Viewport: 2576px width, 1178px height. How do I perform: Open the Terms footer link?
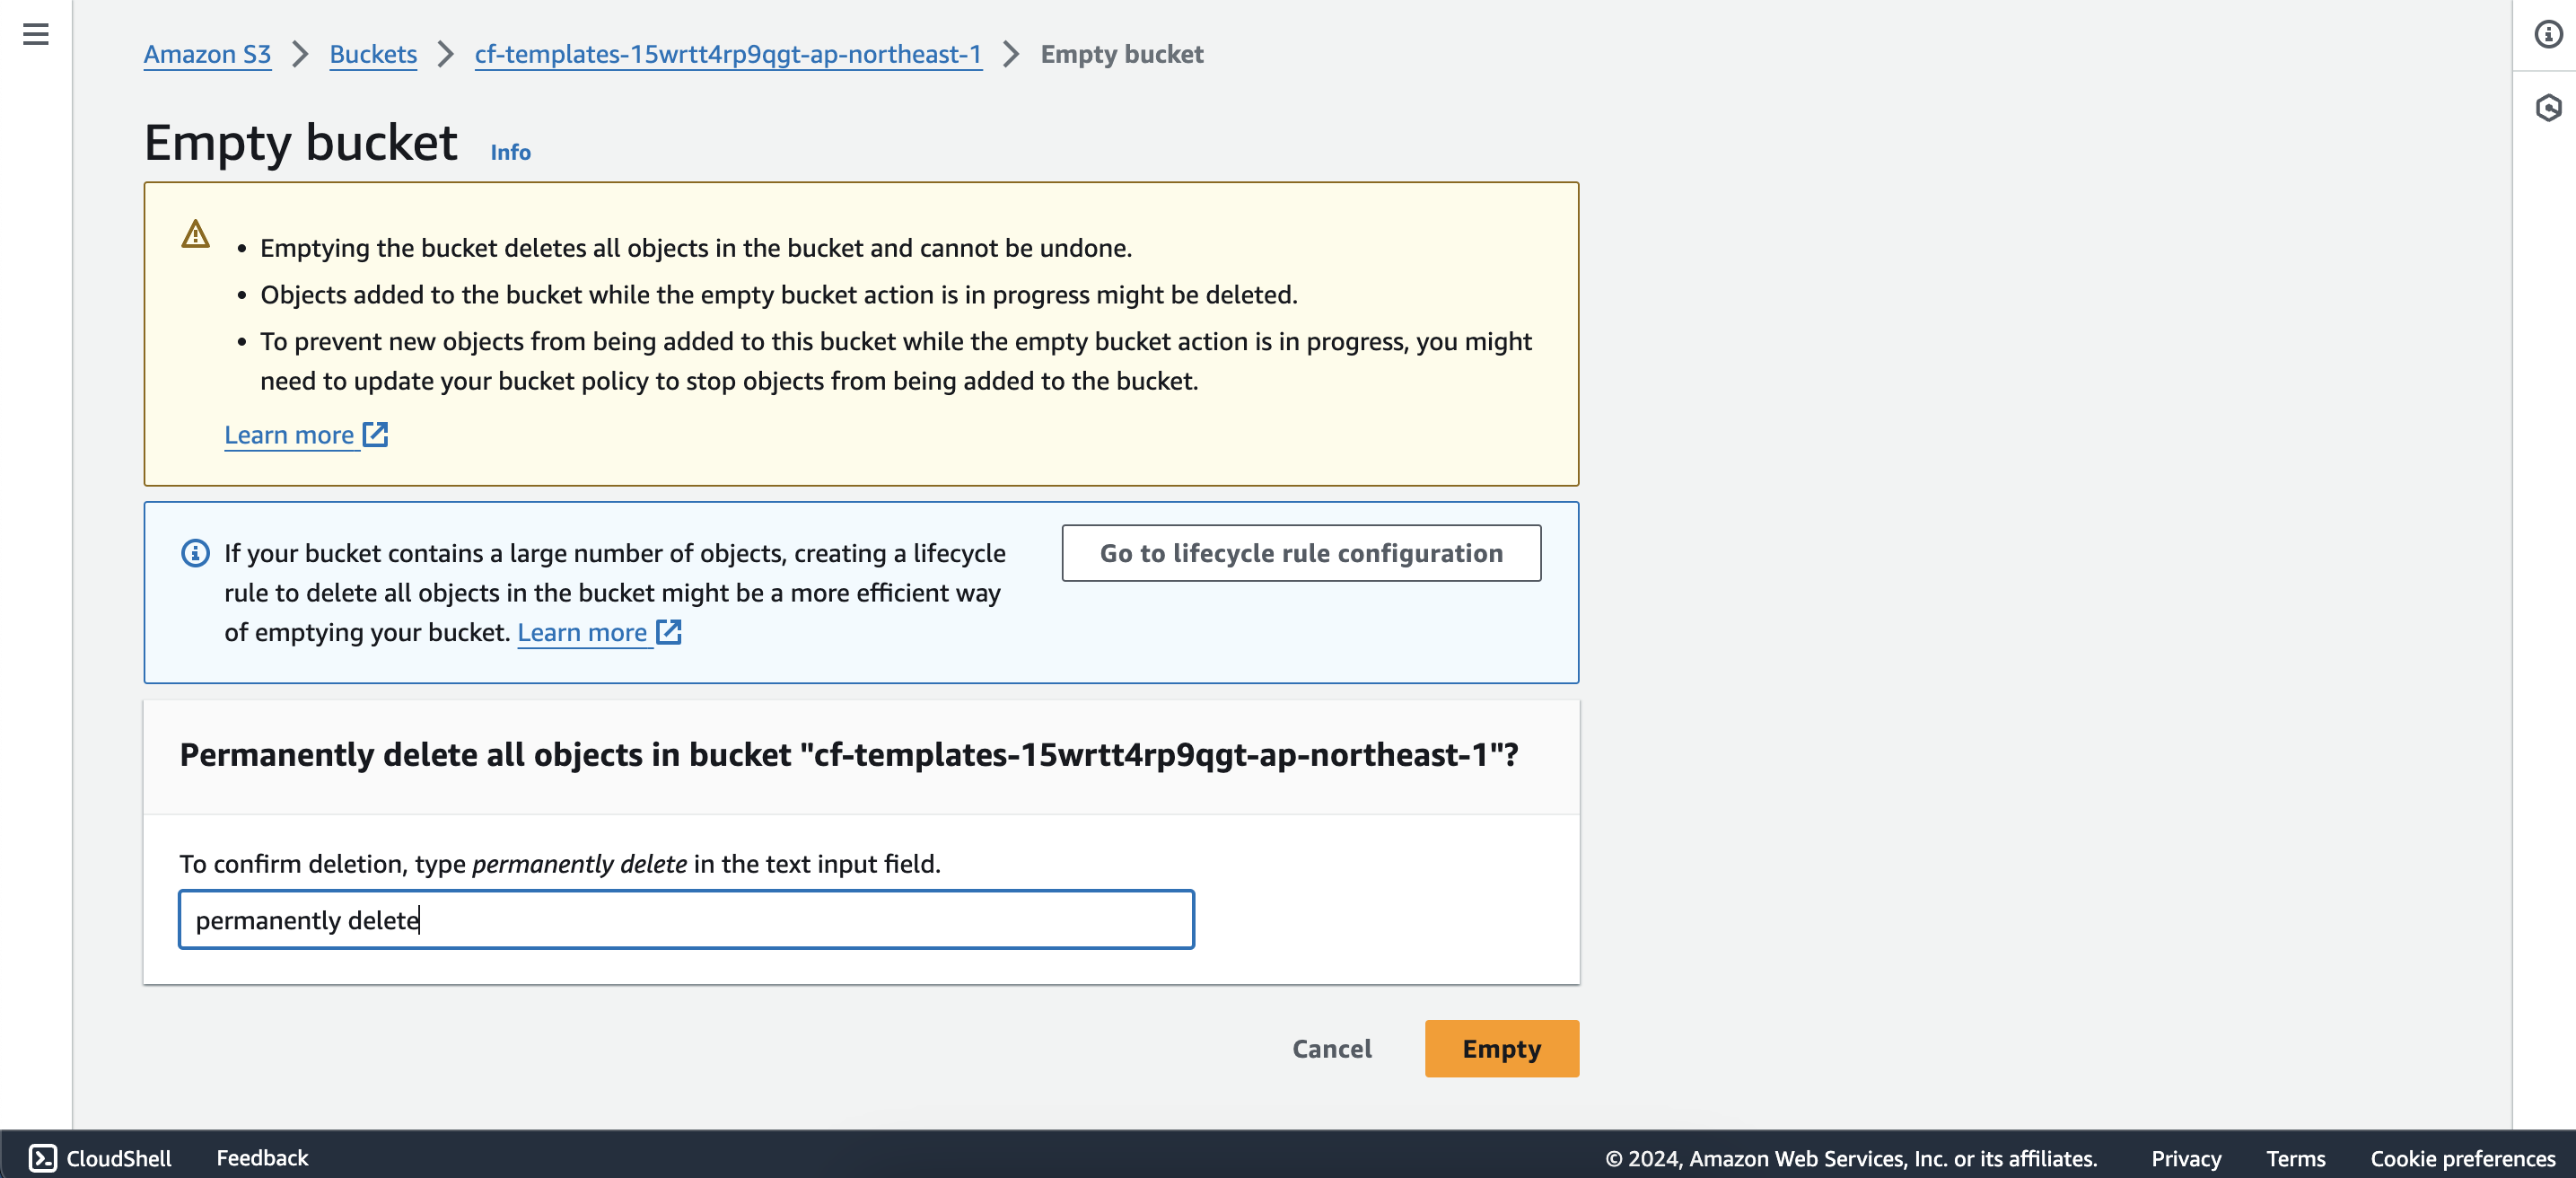coord(2295,1157)
